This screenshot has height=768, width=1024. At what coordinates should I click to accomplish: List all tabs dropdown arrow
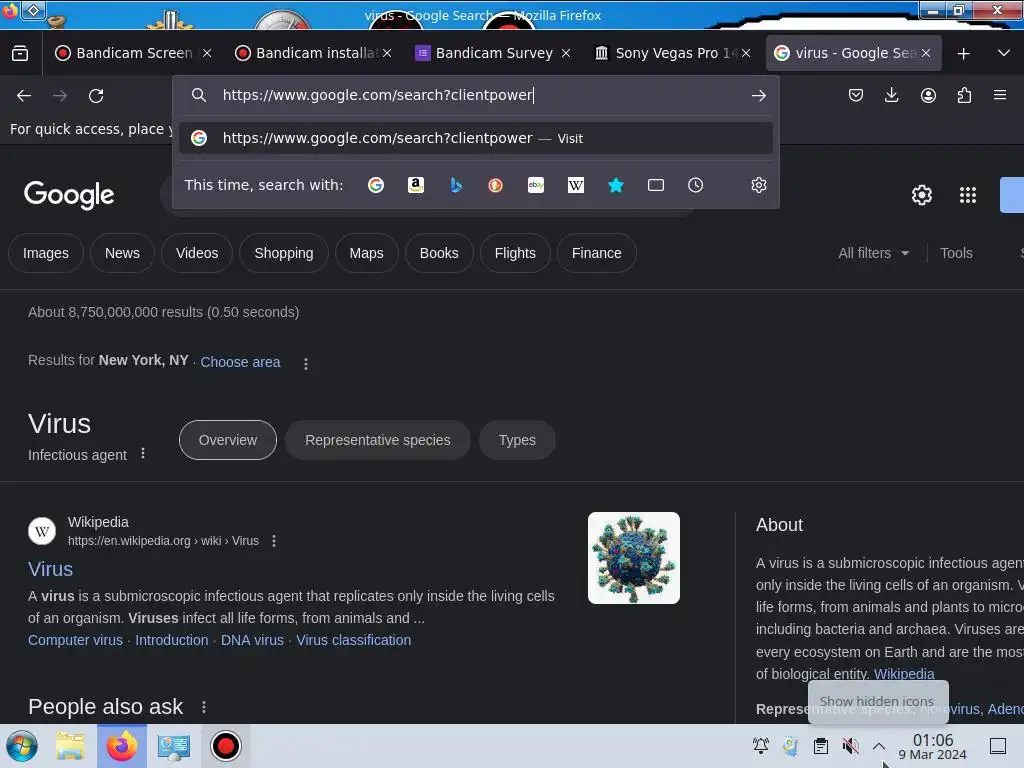click(x=1004, y=53)
